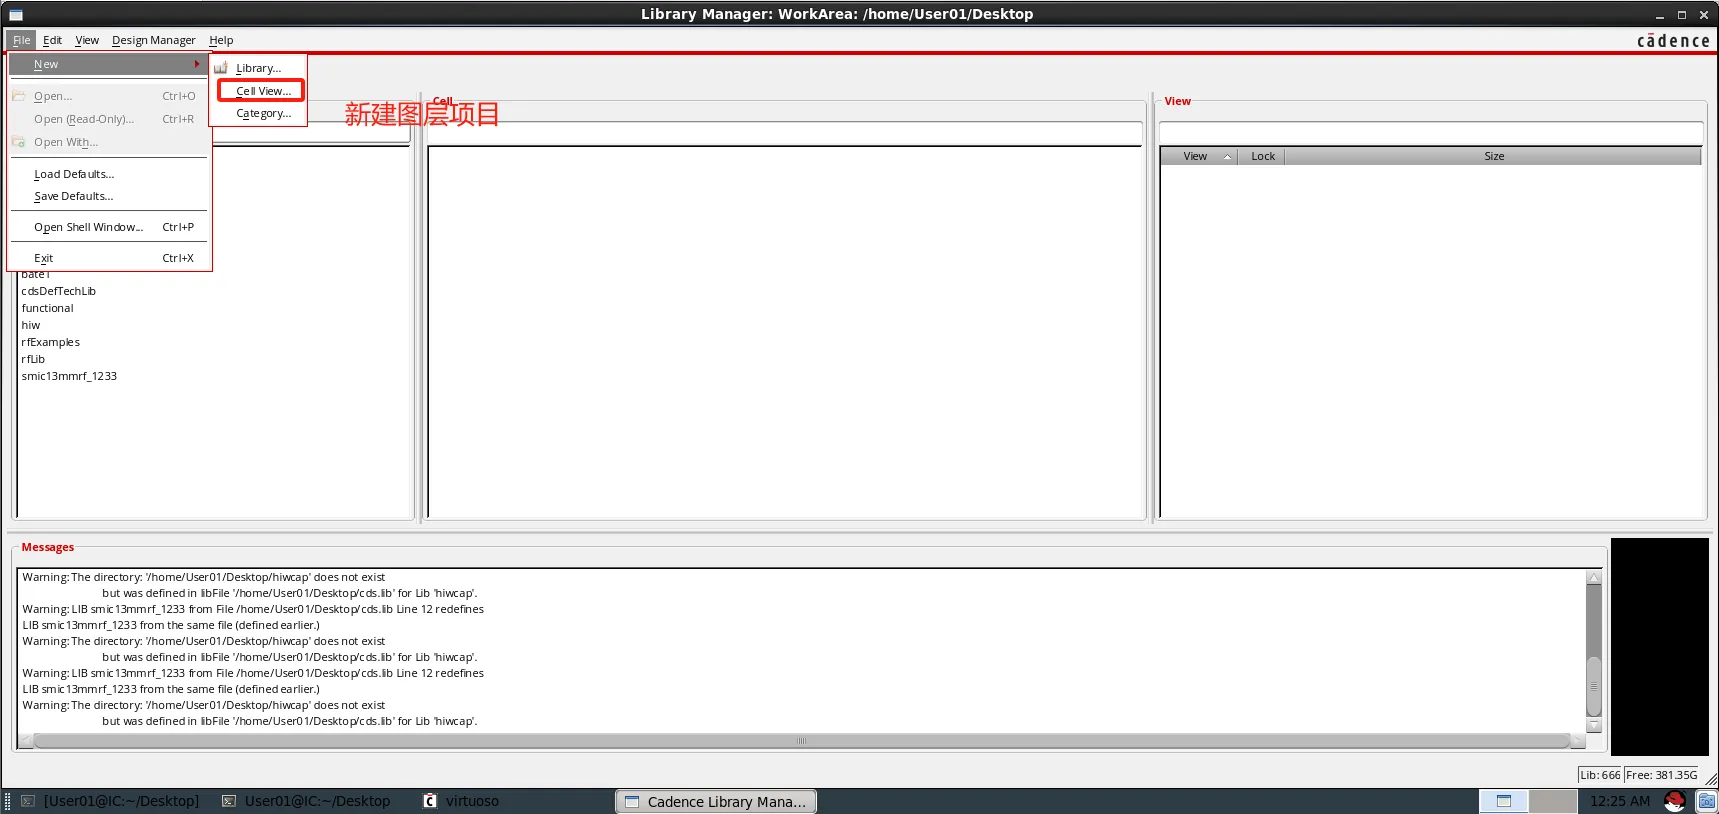Image resolution: width=1719 pixels, height=814 pixels.
Task: Sort by the View column header arrow
Action: 1227,156
